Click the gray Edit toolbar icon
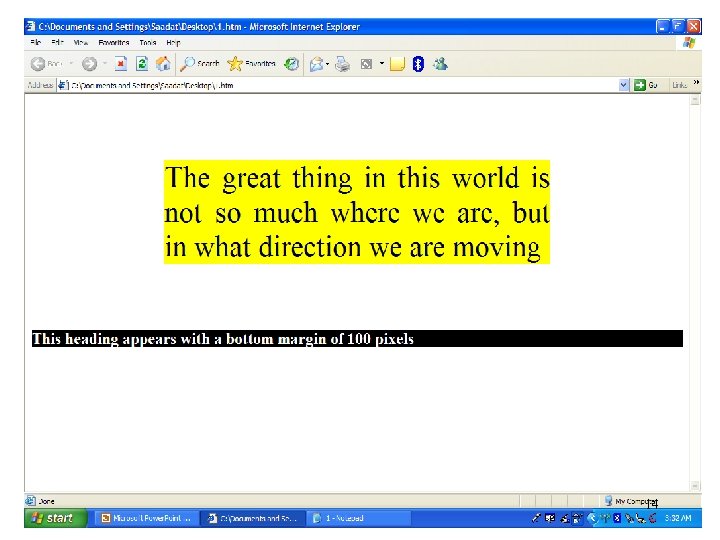 click(x=366, y=64)
